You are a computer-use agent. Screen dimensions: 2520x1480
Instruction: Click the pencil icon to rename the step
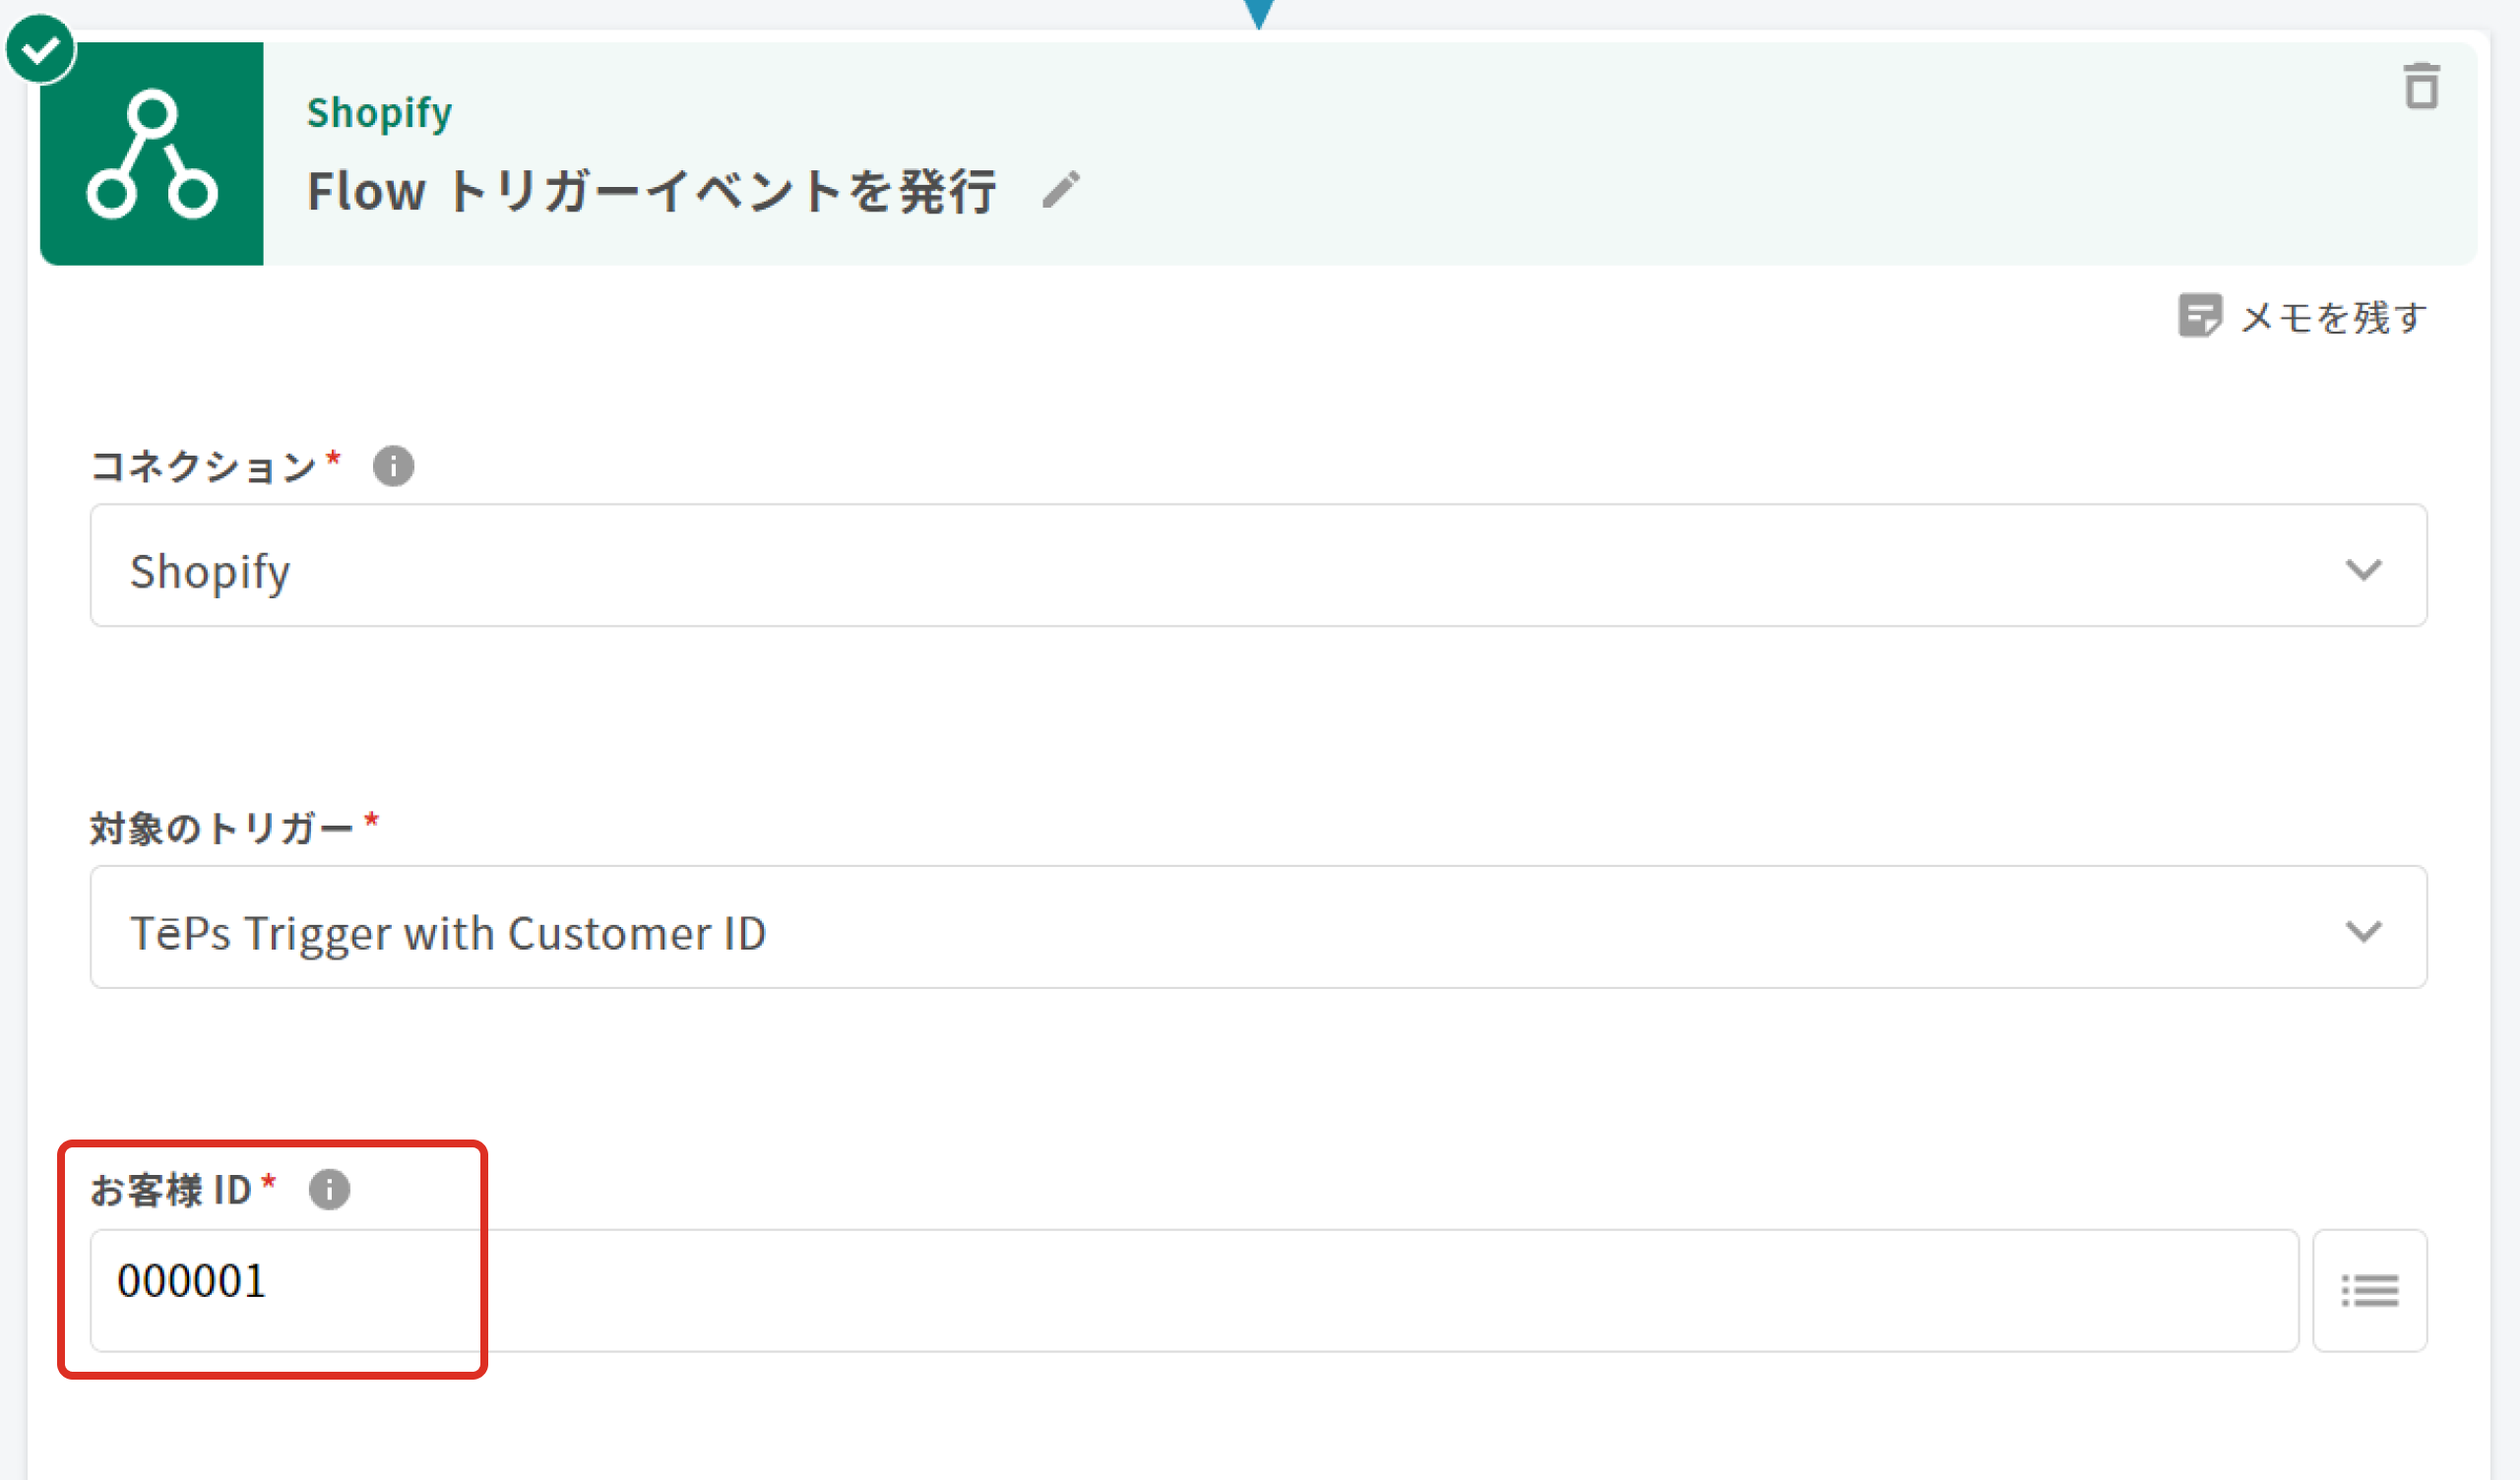[1061, 189]
